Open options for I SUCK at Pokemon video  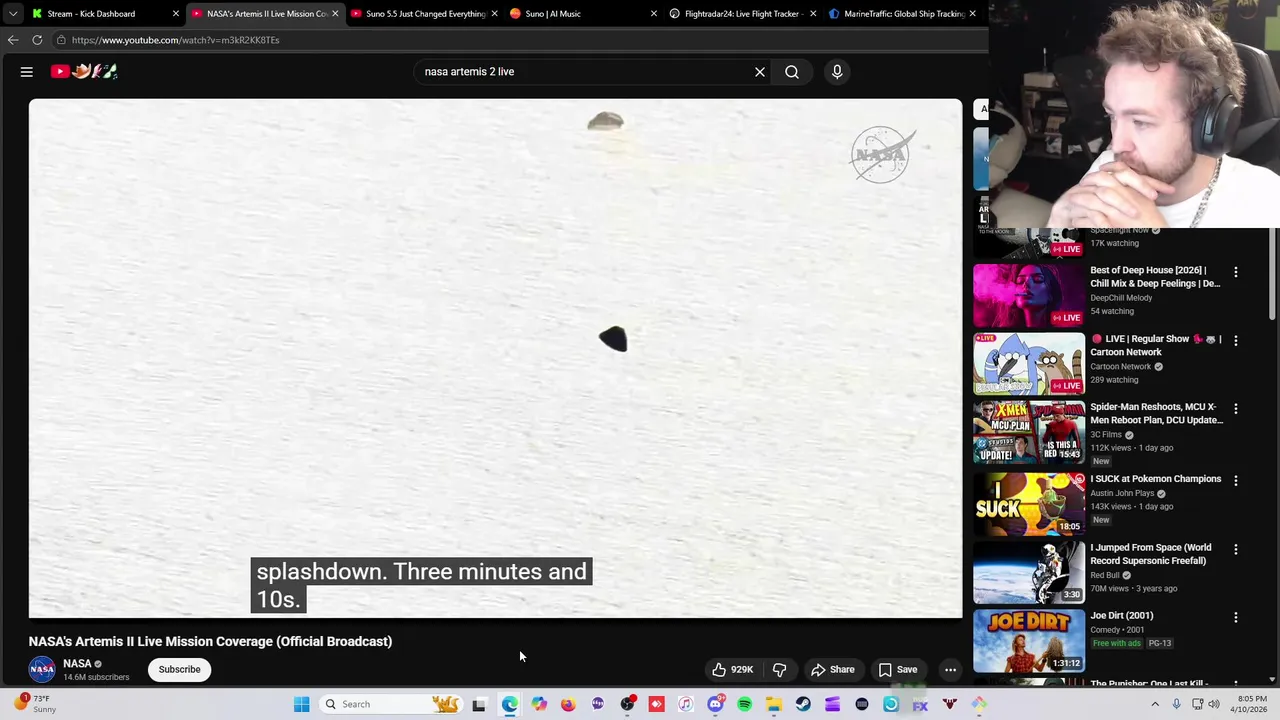pyautogui.click(x=1236, y=481)
